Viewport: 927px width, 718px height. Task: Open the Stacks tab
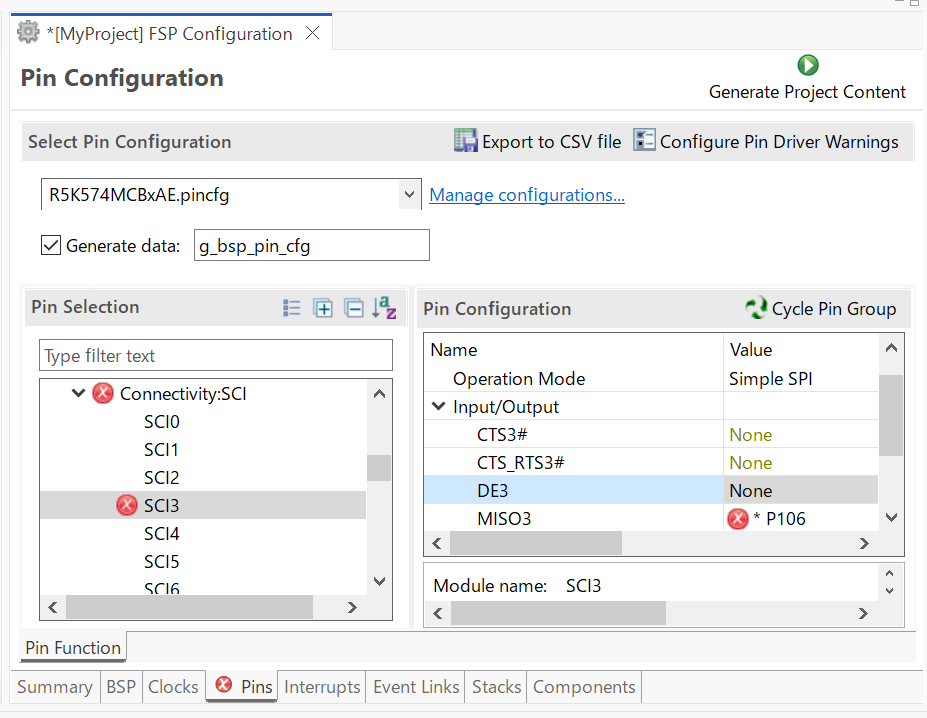pos(496,687)
